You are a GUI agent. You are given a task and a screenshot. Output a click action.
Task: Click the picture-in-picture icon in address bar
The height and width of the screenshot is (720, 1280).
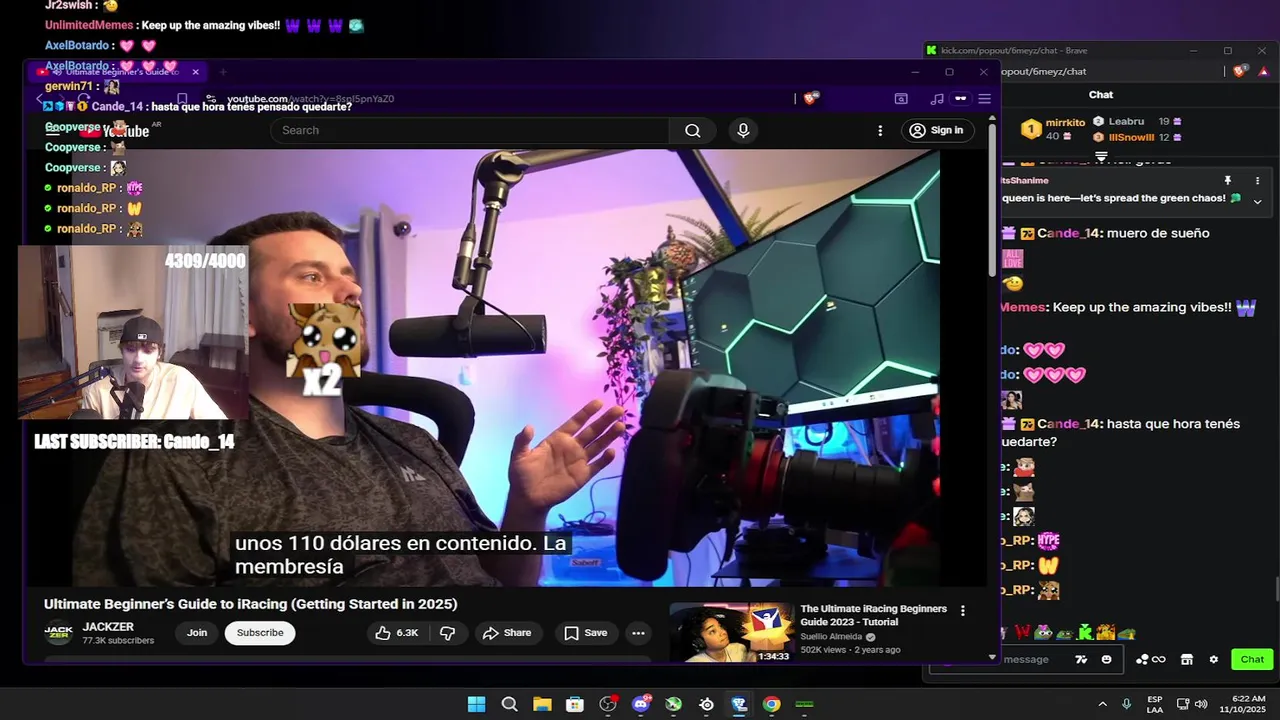(901, 98)
